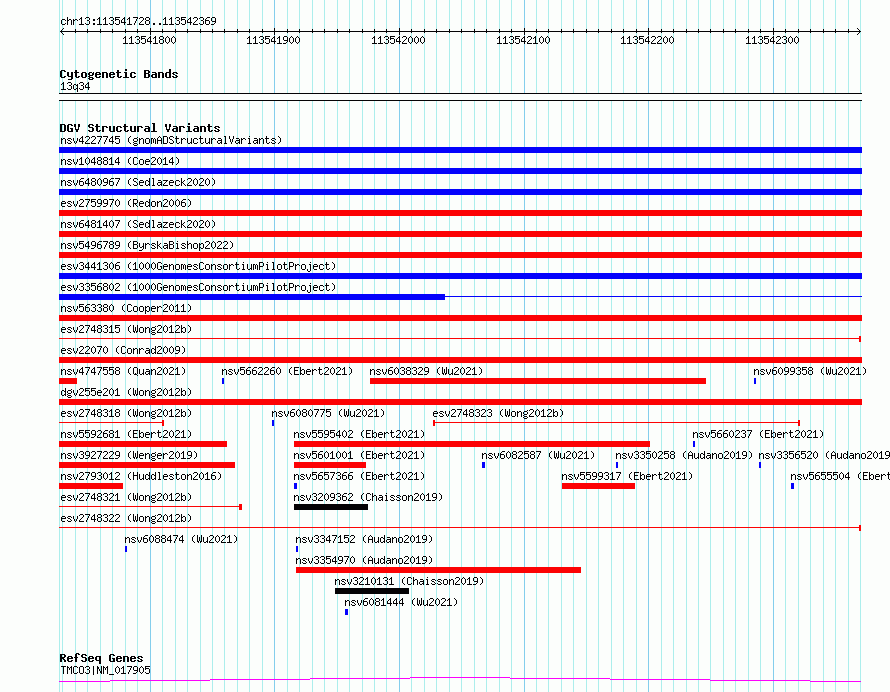The height and width of the screenshot is (692, 890).
Task: Open nsv3347152 (Audano2019) variant
Action: click(x=364, y=539)
